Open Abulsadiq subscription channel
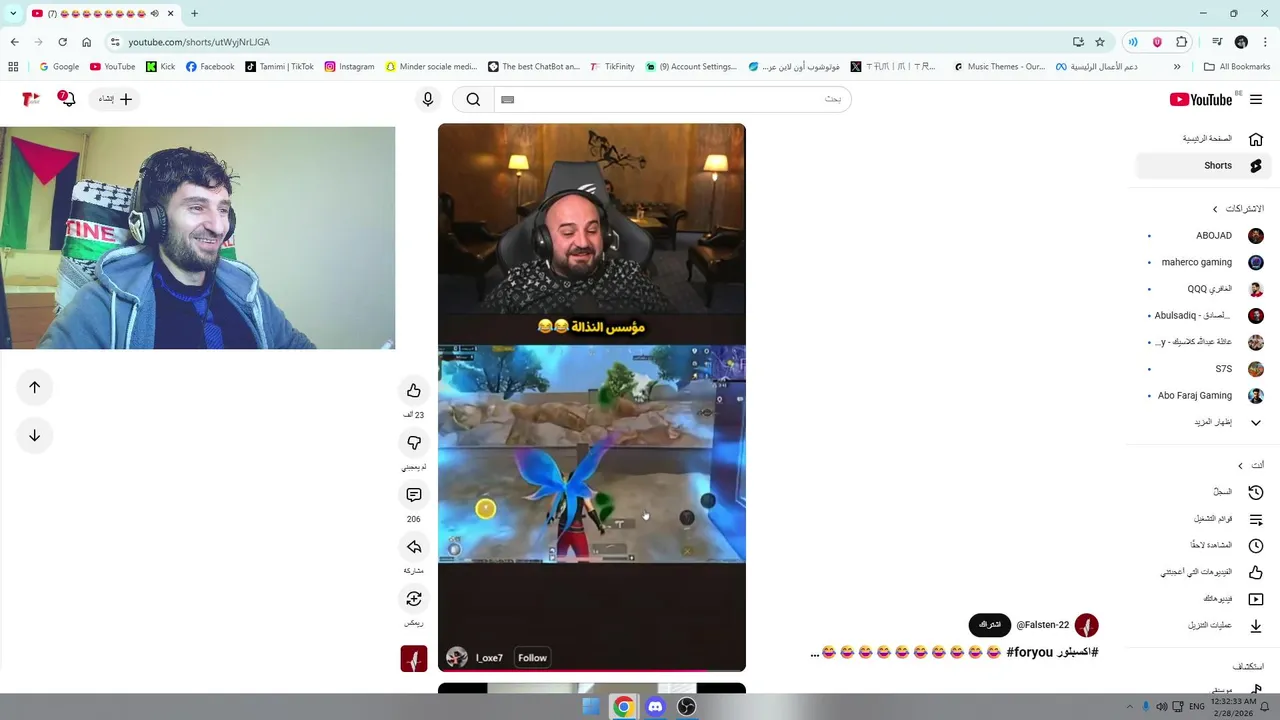1280x720 pixels. [1205, 315]
